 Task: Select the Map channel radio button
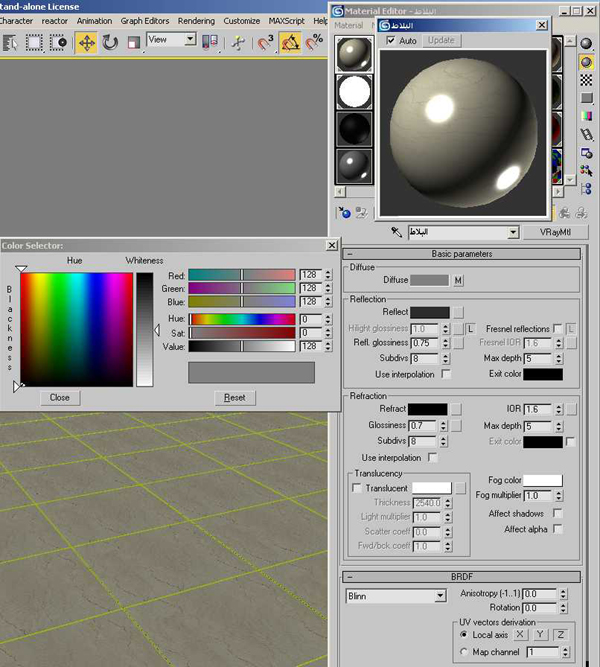pyautogui.click(x=464, y=652)
